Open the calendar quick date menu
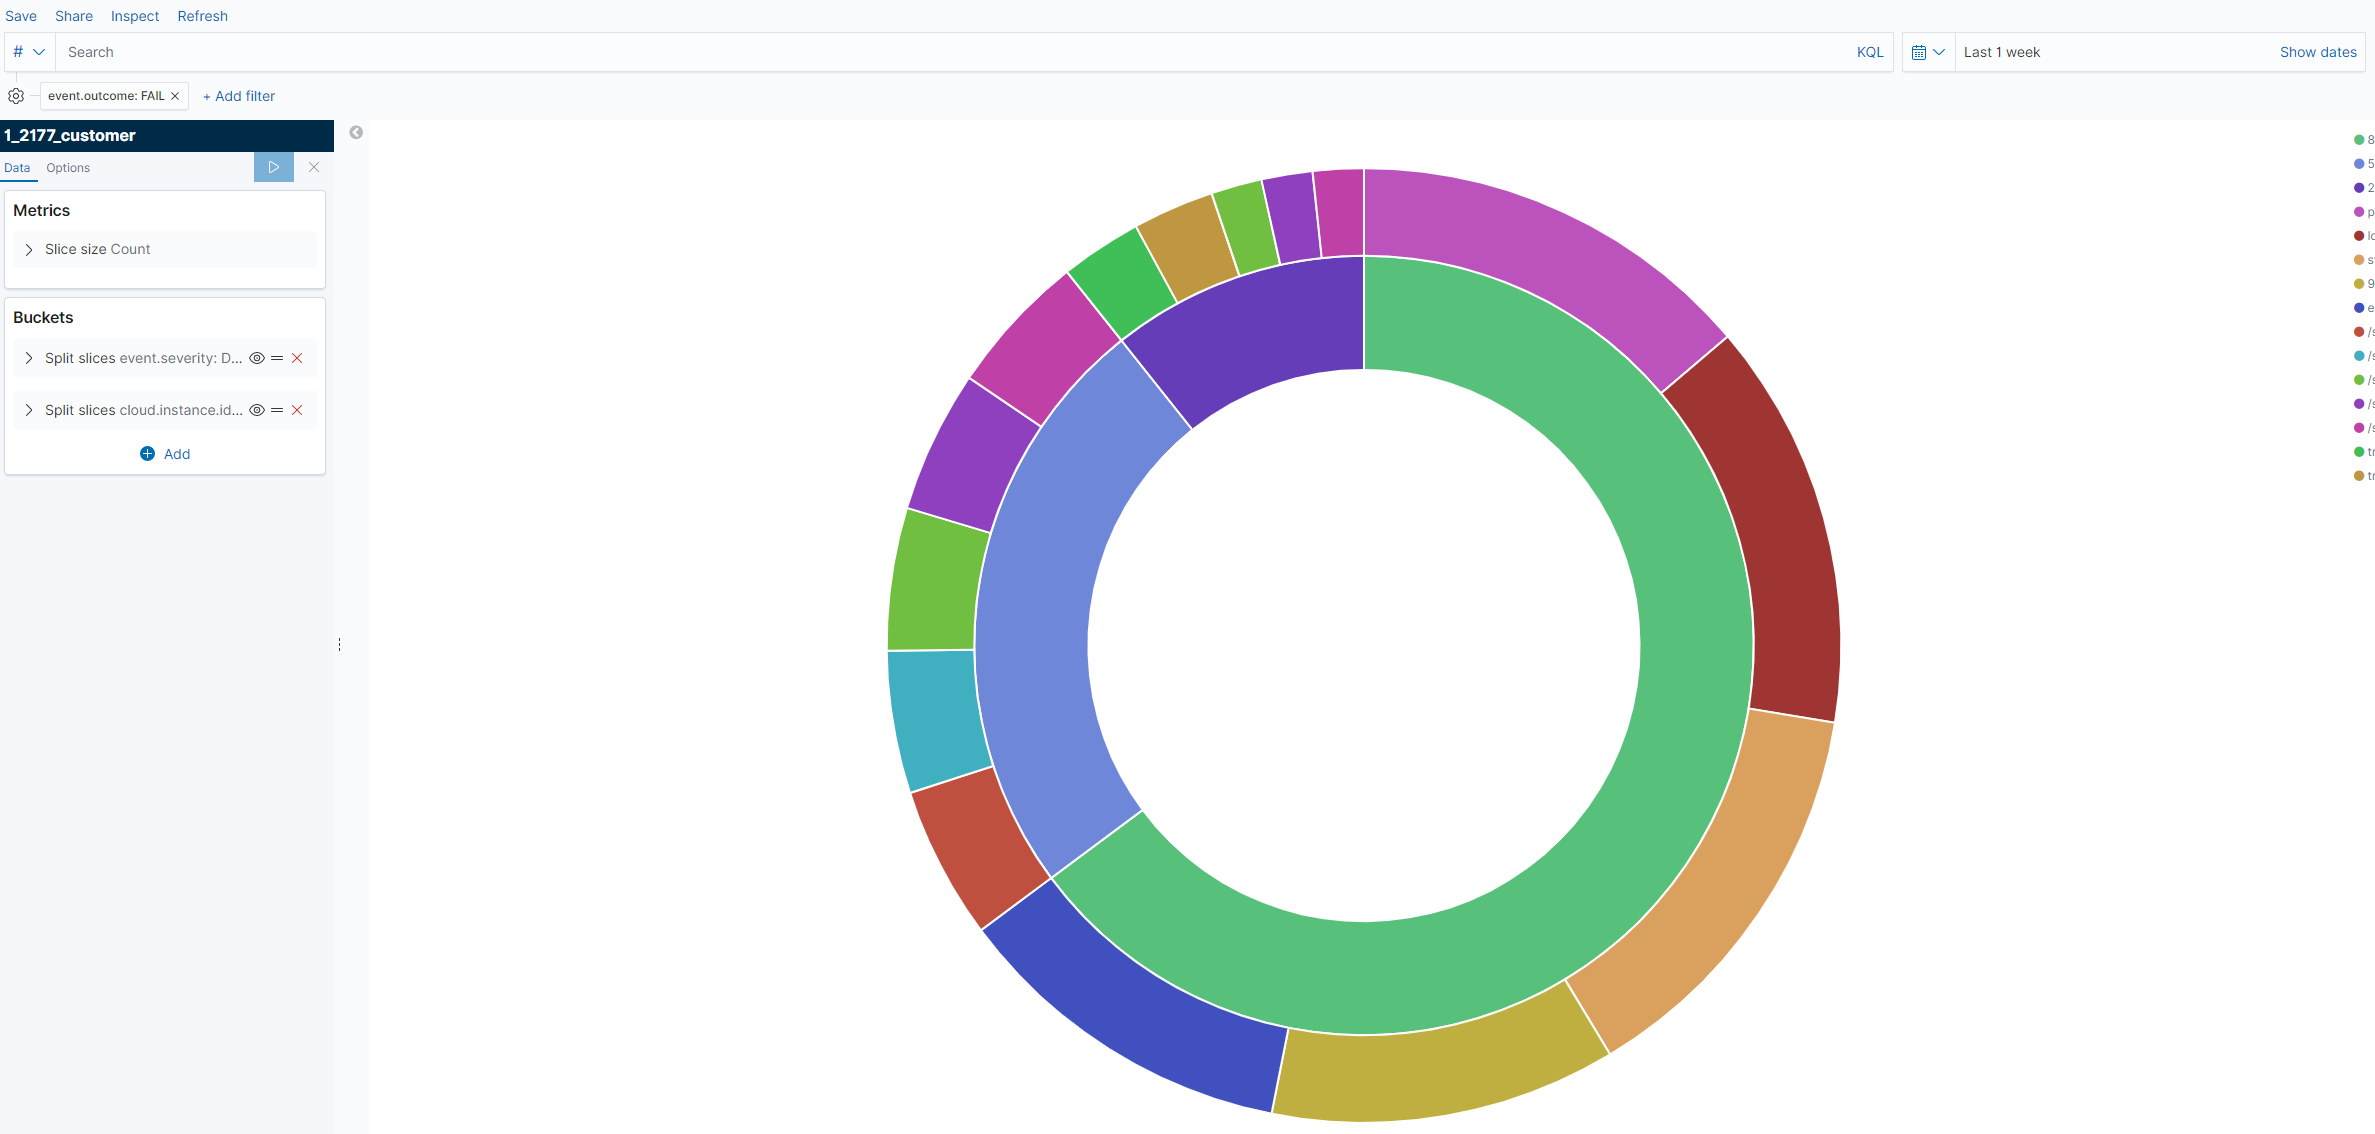The height and width of the screenshot is (1134, 2375). [1927, 52]
